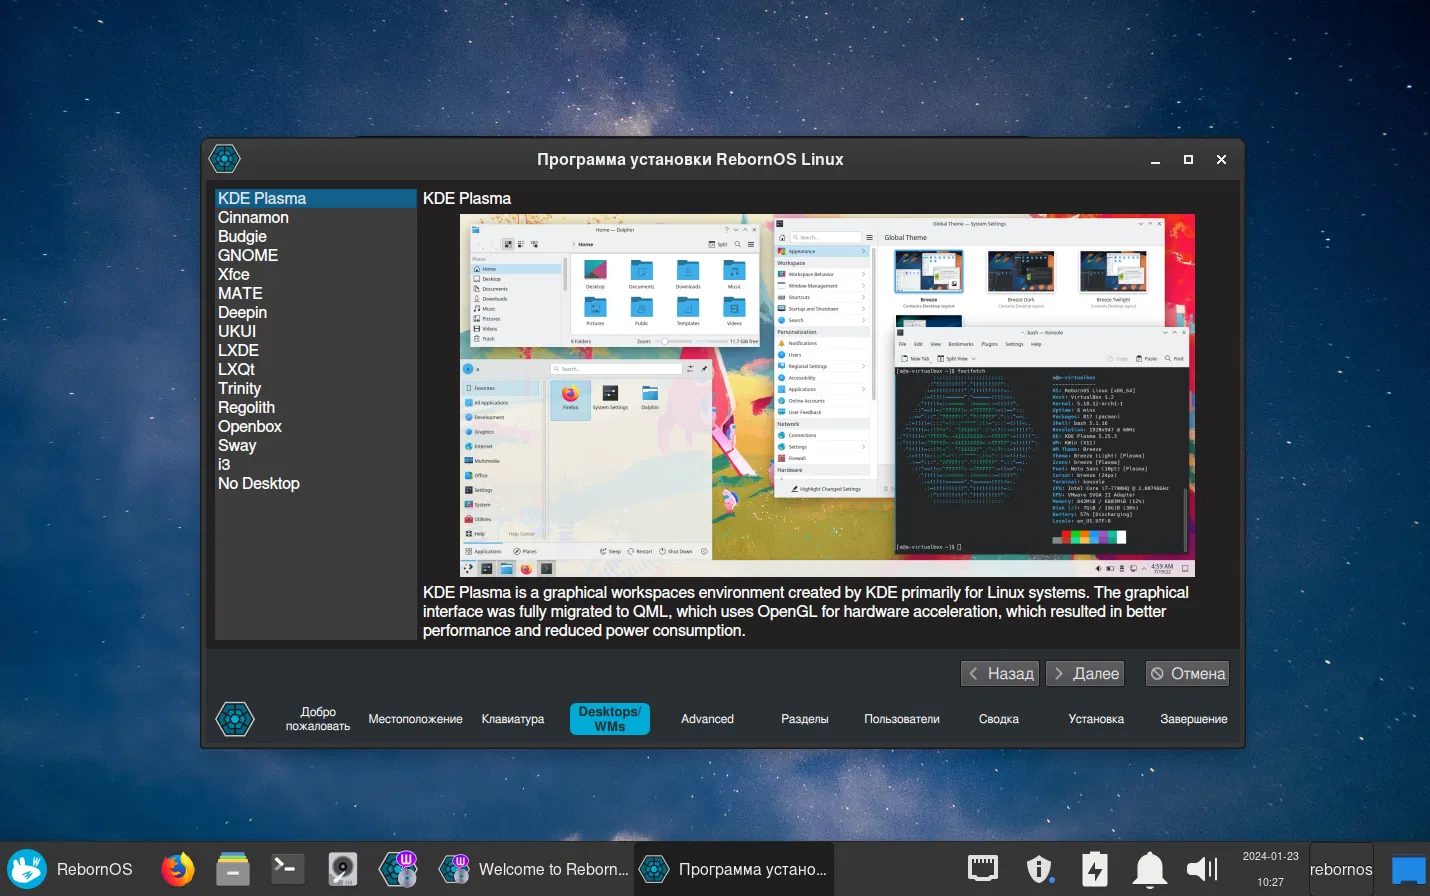The height and width of the screenshot is (896, 1430).
Task: Go to the Desktops/WMs step
Action: click(x=610, y=719)
